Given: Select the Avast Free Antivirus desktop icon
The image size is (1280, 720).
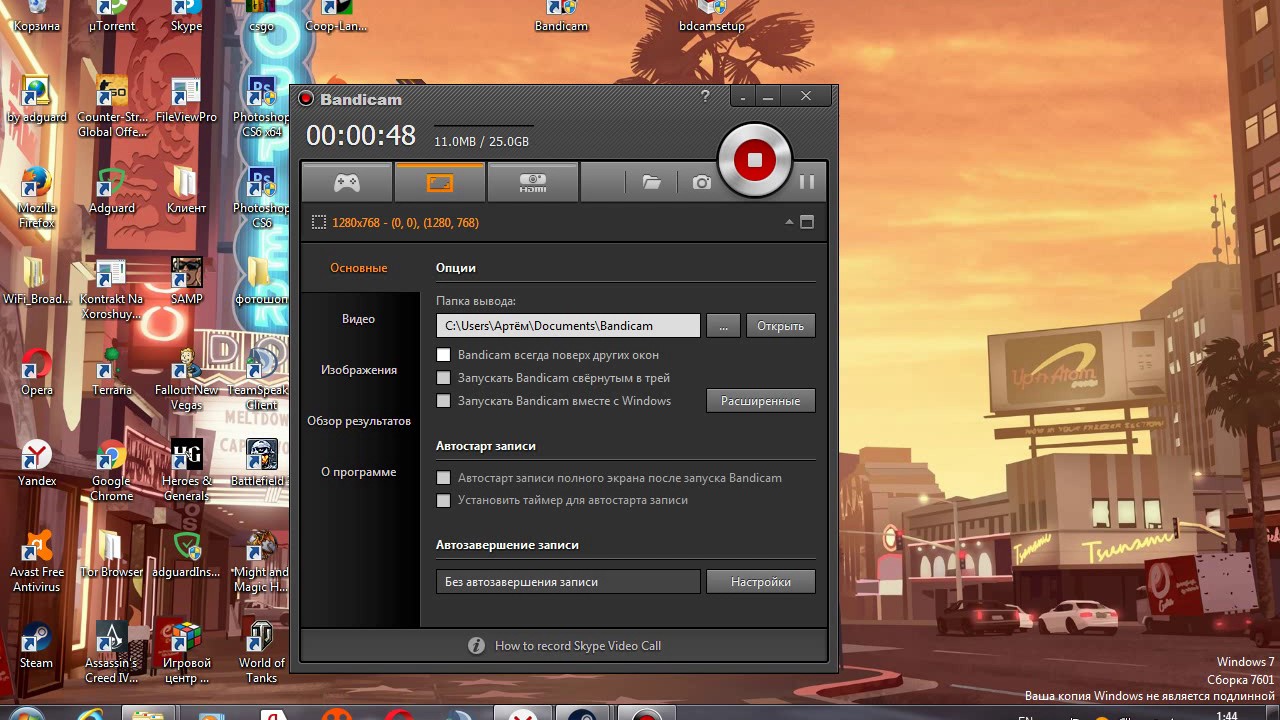Looking at the screenshot, I should [x=37, y=562].
